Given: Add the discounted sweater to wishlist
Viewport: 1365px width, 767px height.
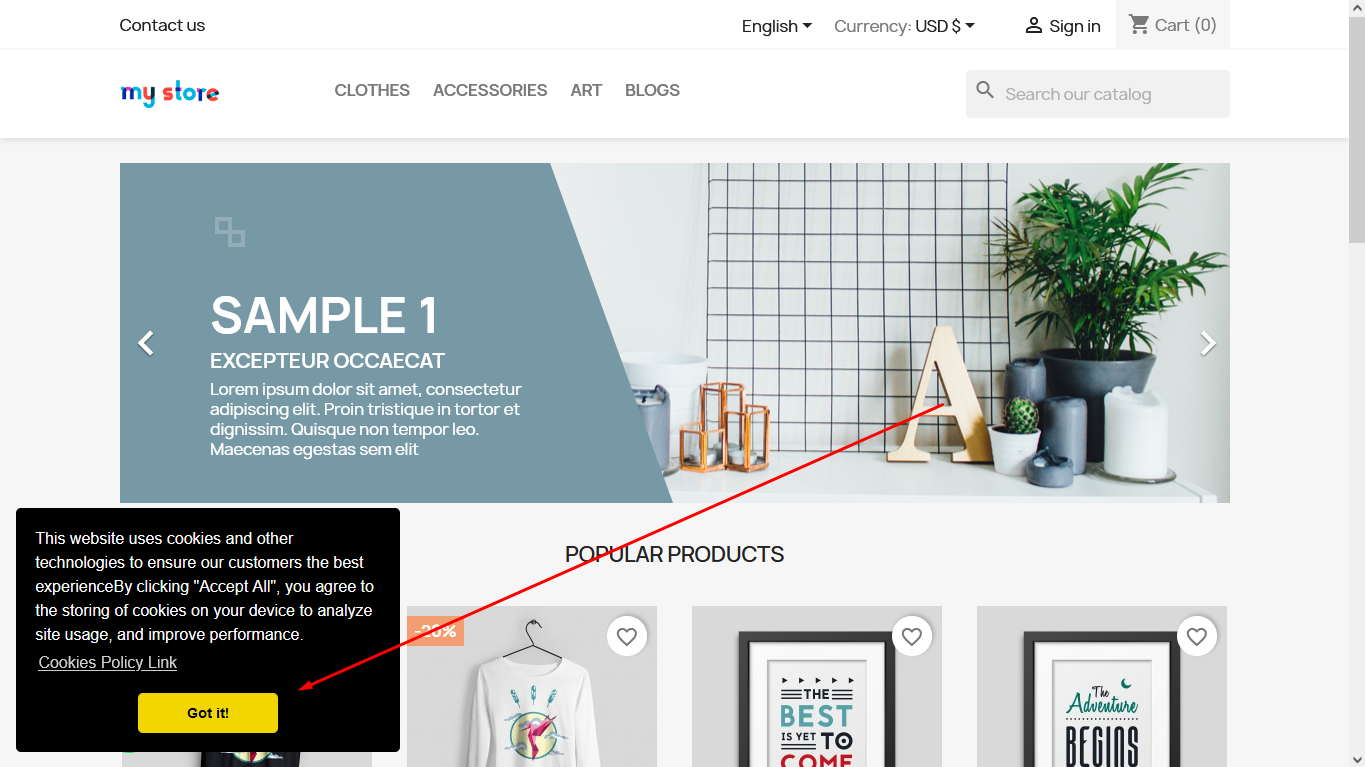Looking at the screenshot, I should point(627,636).
